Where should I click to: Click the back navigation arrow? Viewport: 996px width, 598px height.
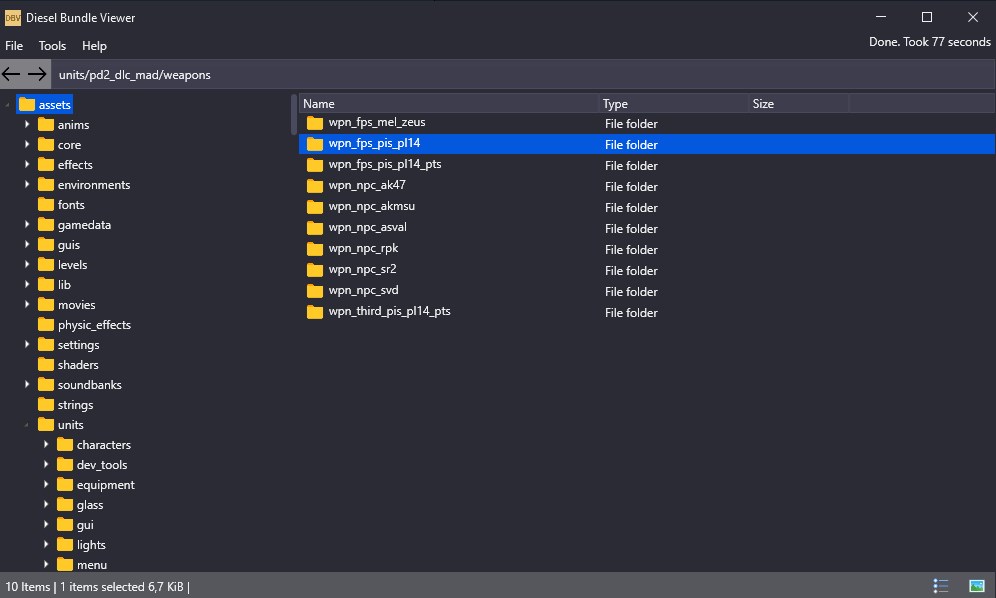coord(12,74)
